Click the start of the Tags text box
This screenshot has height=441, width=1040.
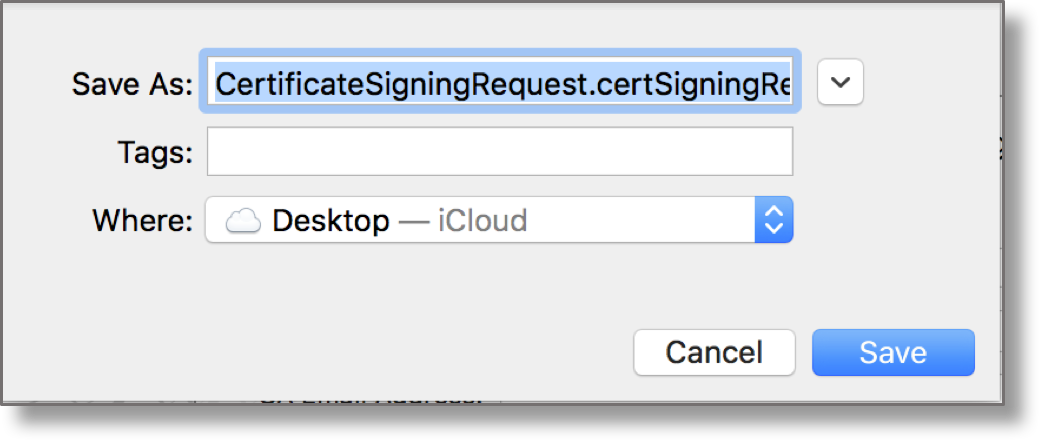[216, 152]
